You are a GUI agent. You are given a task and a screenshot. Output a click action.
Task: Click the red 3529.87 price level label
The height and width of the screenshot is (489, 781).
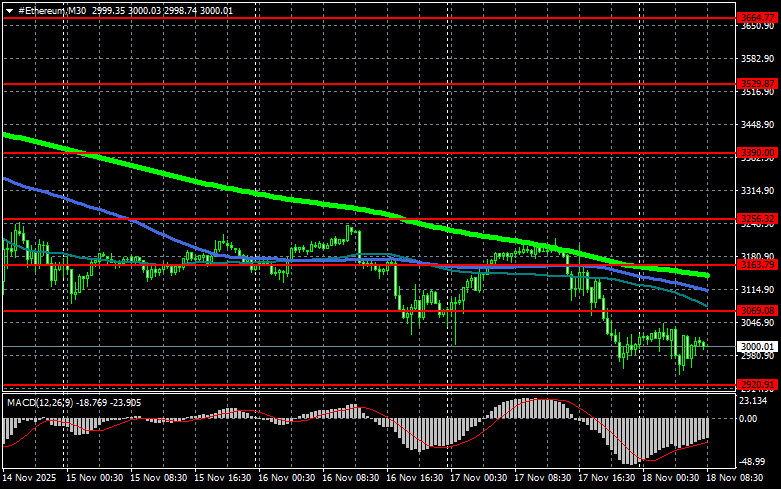[757, 84]
